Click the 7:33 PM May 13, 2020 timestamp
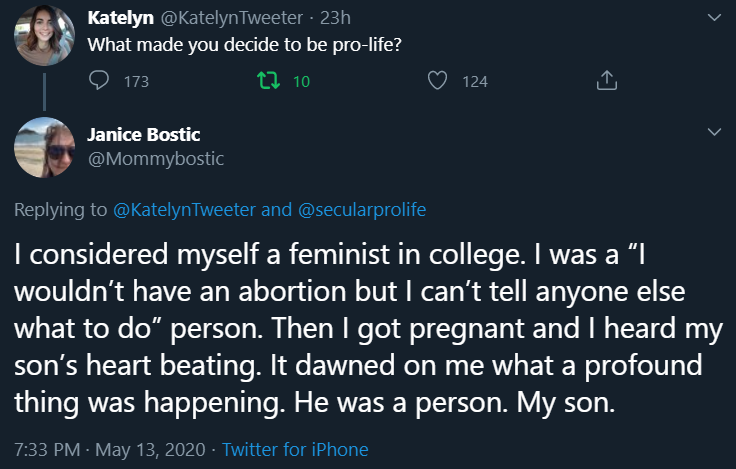The width and height of the screenshot is (736, 469). pos(108,449)
